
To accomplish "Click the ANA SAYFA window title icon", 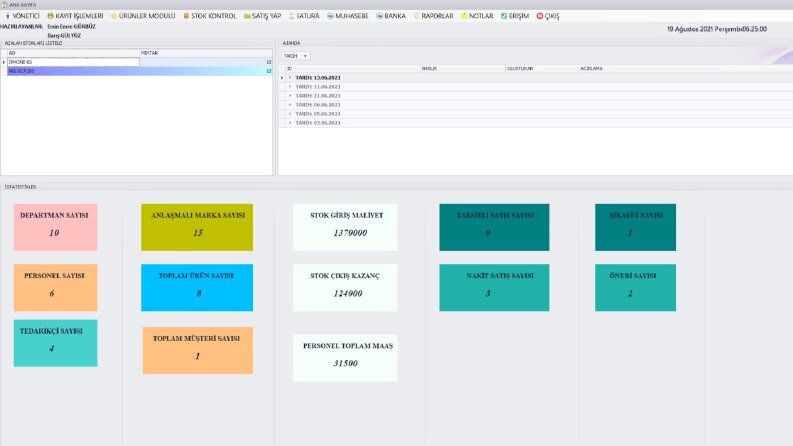I will [5, 5].
